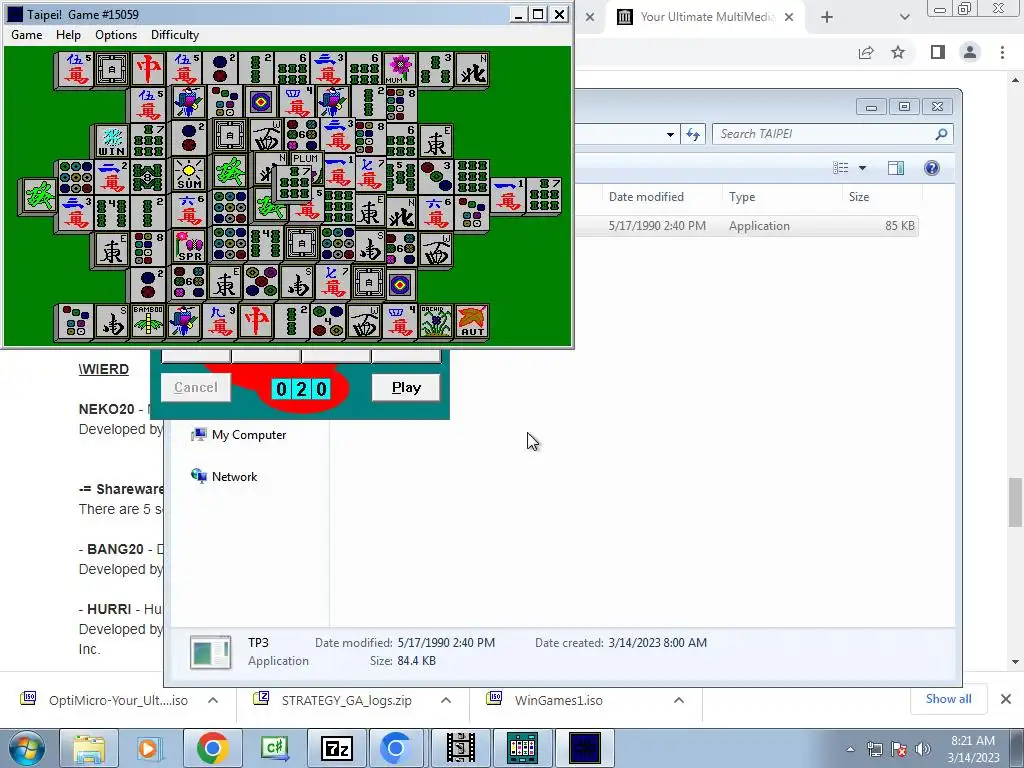Select the five of bamboo tile

tap(401, 176)
